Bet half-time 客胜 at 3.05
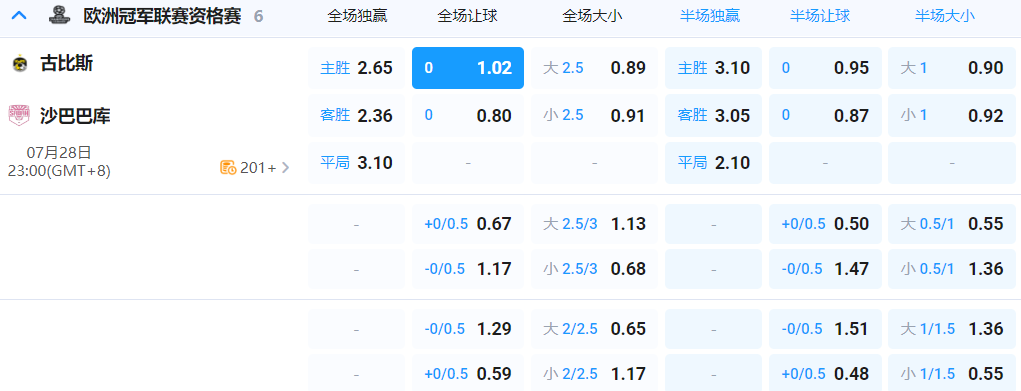This screenshot has width=1021, height=391. tap(713, 115)
